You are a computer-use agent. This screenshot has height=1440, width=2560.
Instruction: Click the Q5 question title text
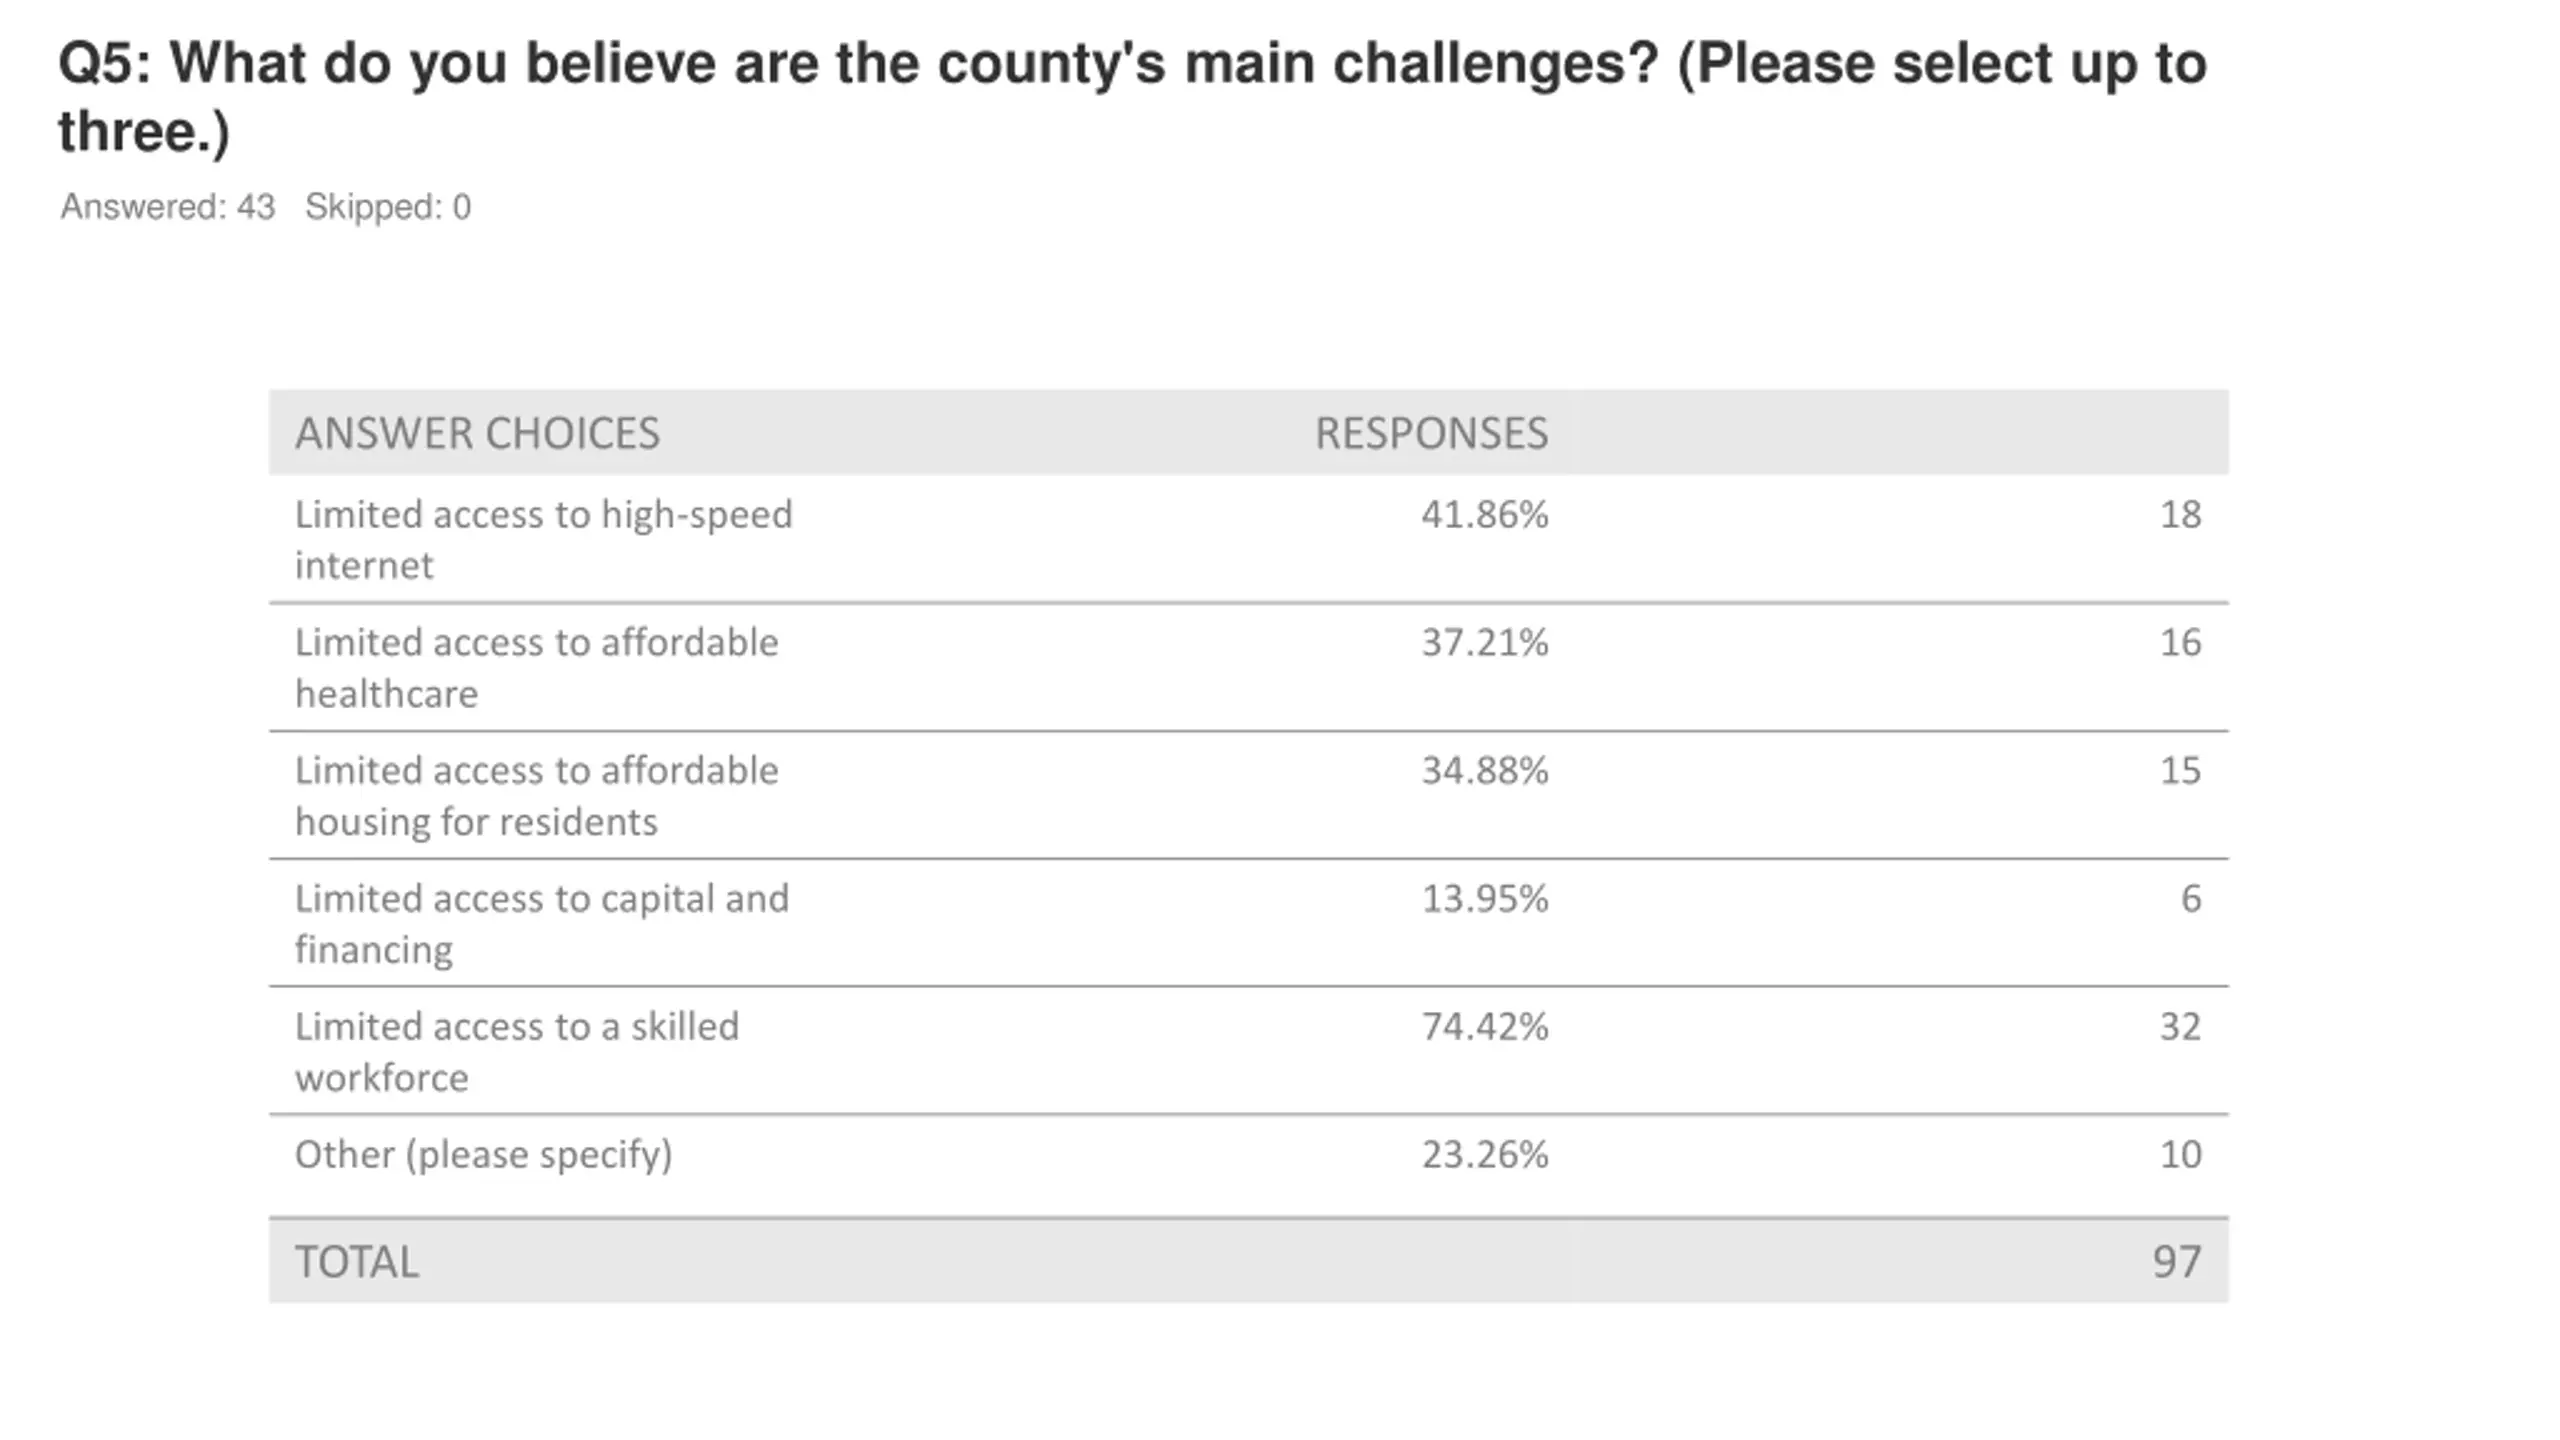(x=1132, y=97)
